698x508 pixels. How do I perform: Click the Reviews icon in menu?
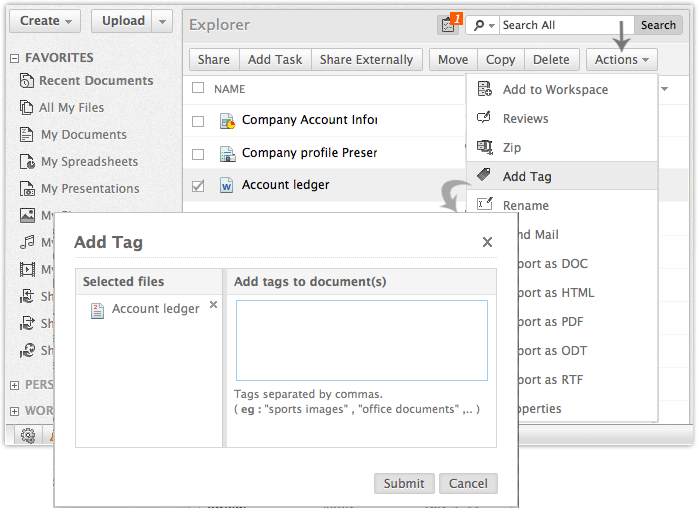(485, 118)
